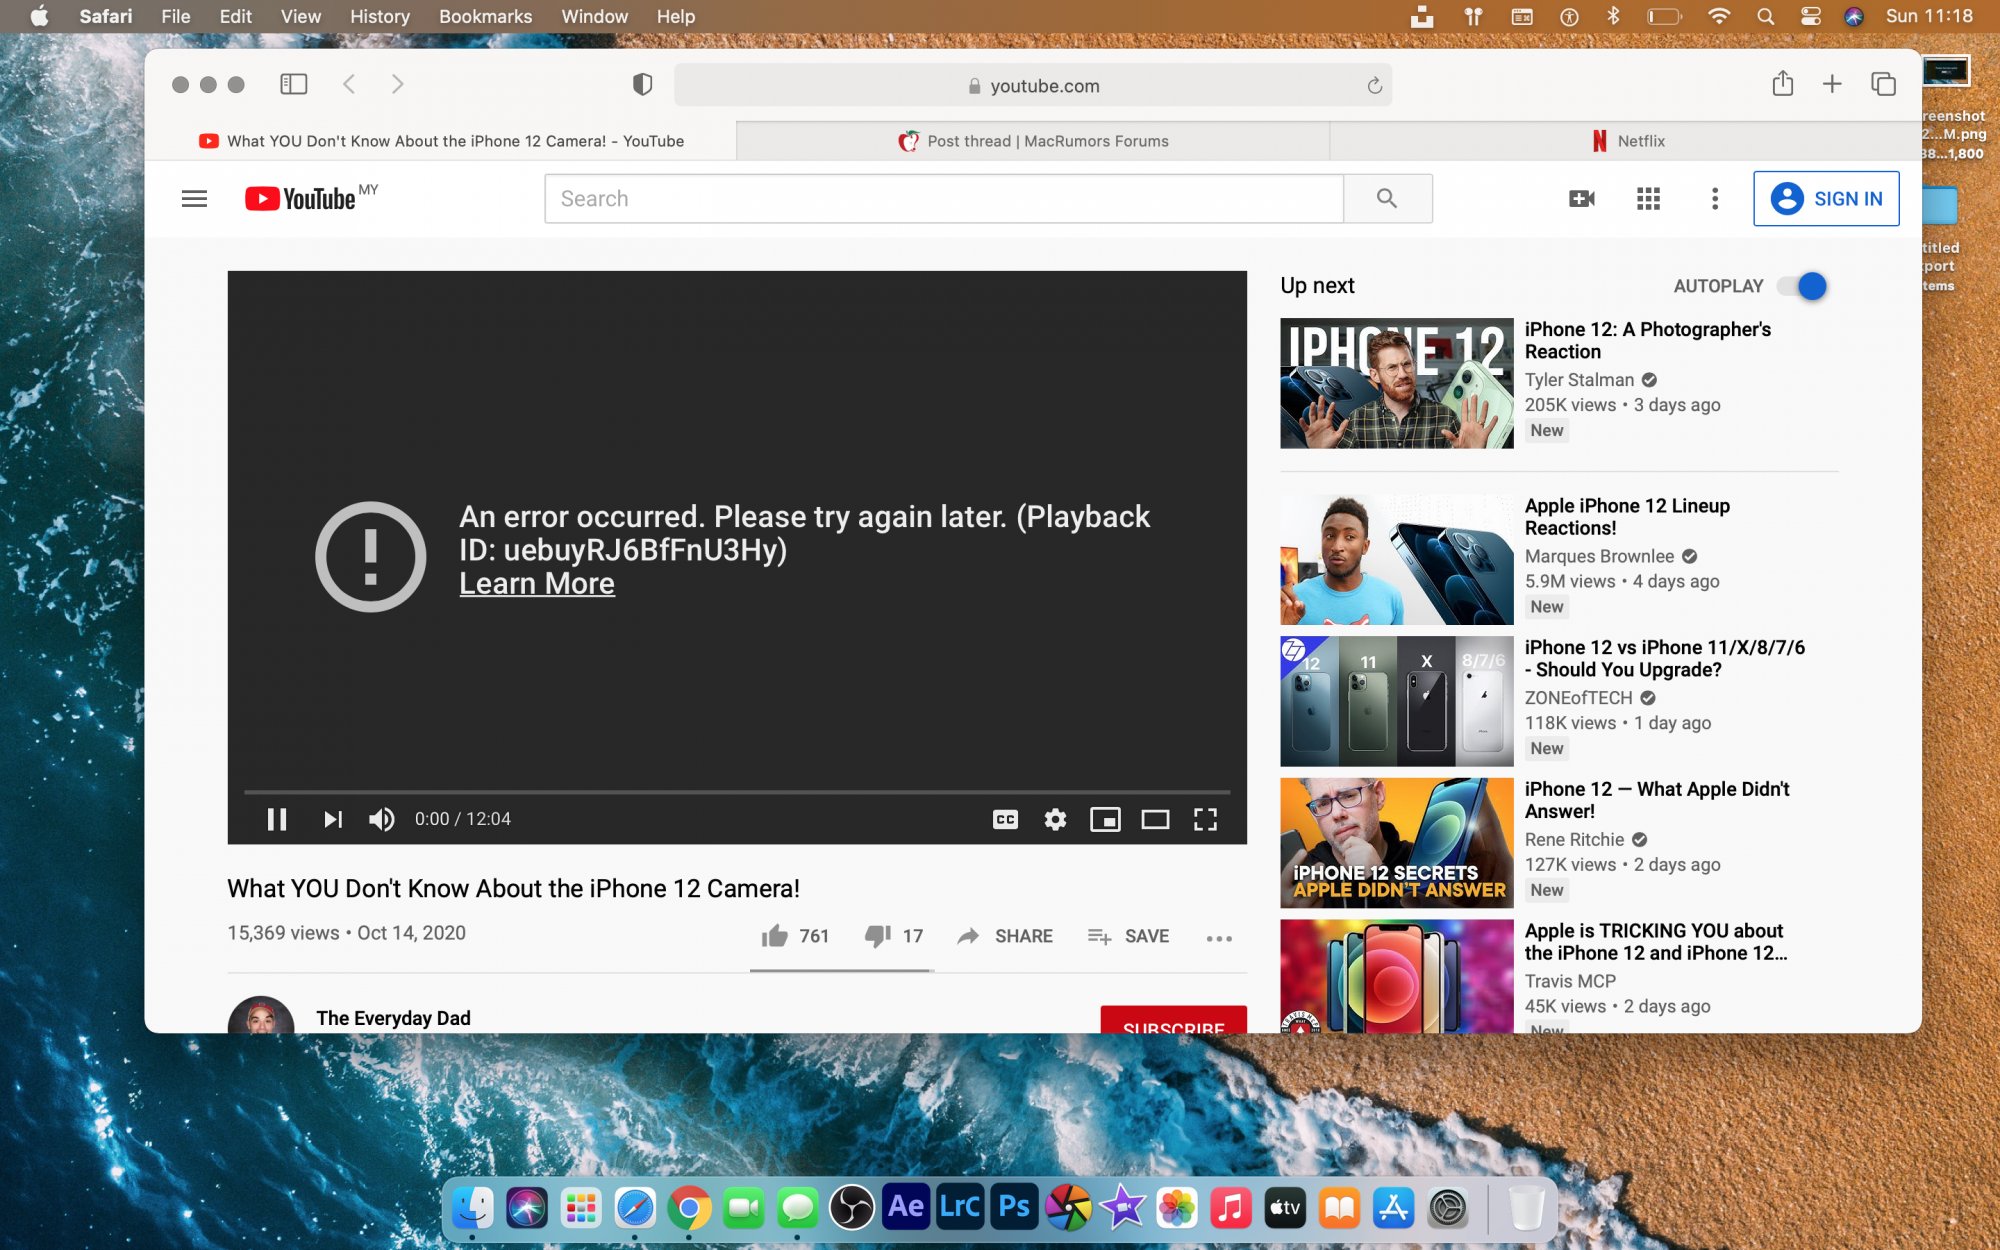Open The Everyday Dad channel name
The height and width of the screenshot is (1250, 2000).
(393, 1018)
